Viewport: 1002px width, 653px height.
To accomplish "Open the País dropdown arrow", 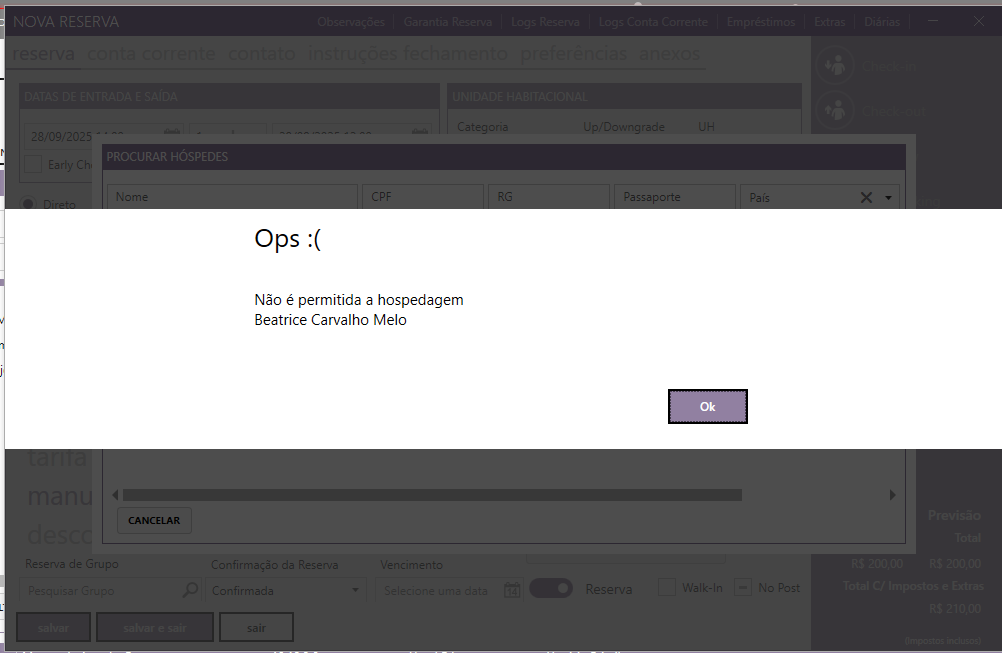I will point(888,198).
